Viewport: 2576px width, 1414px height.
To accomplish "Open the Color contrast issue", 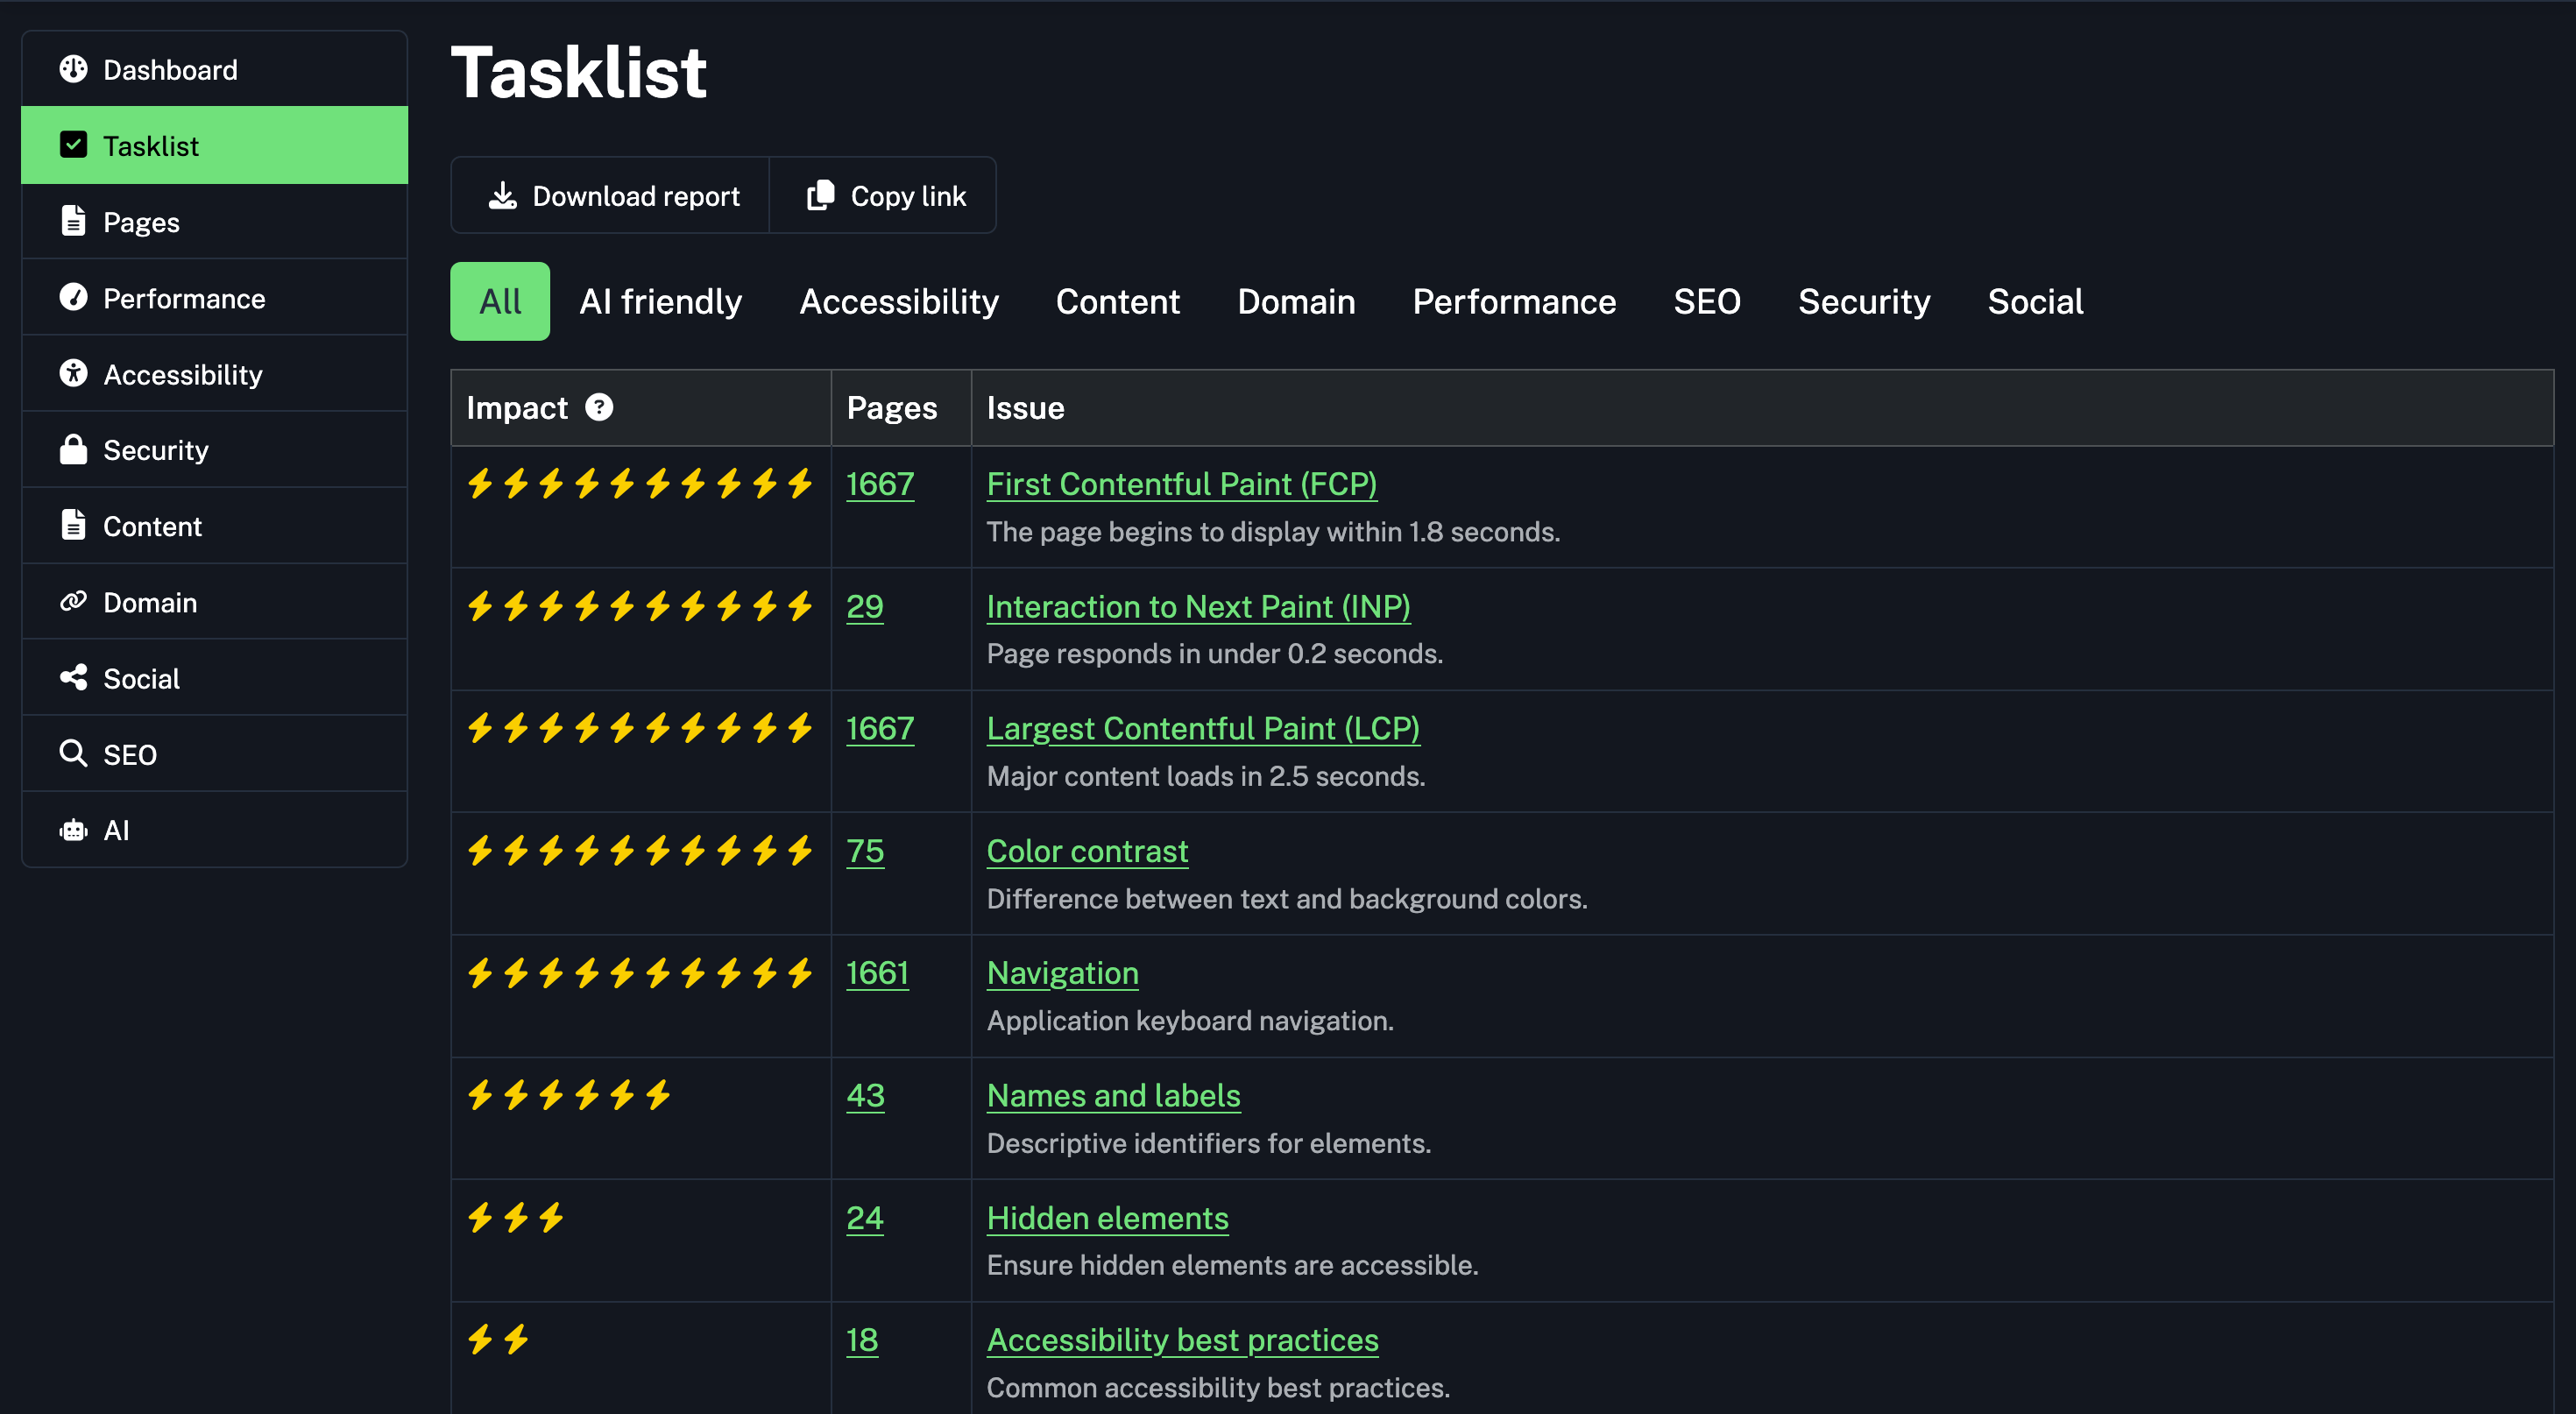I will 1087,851.
